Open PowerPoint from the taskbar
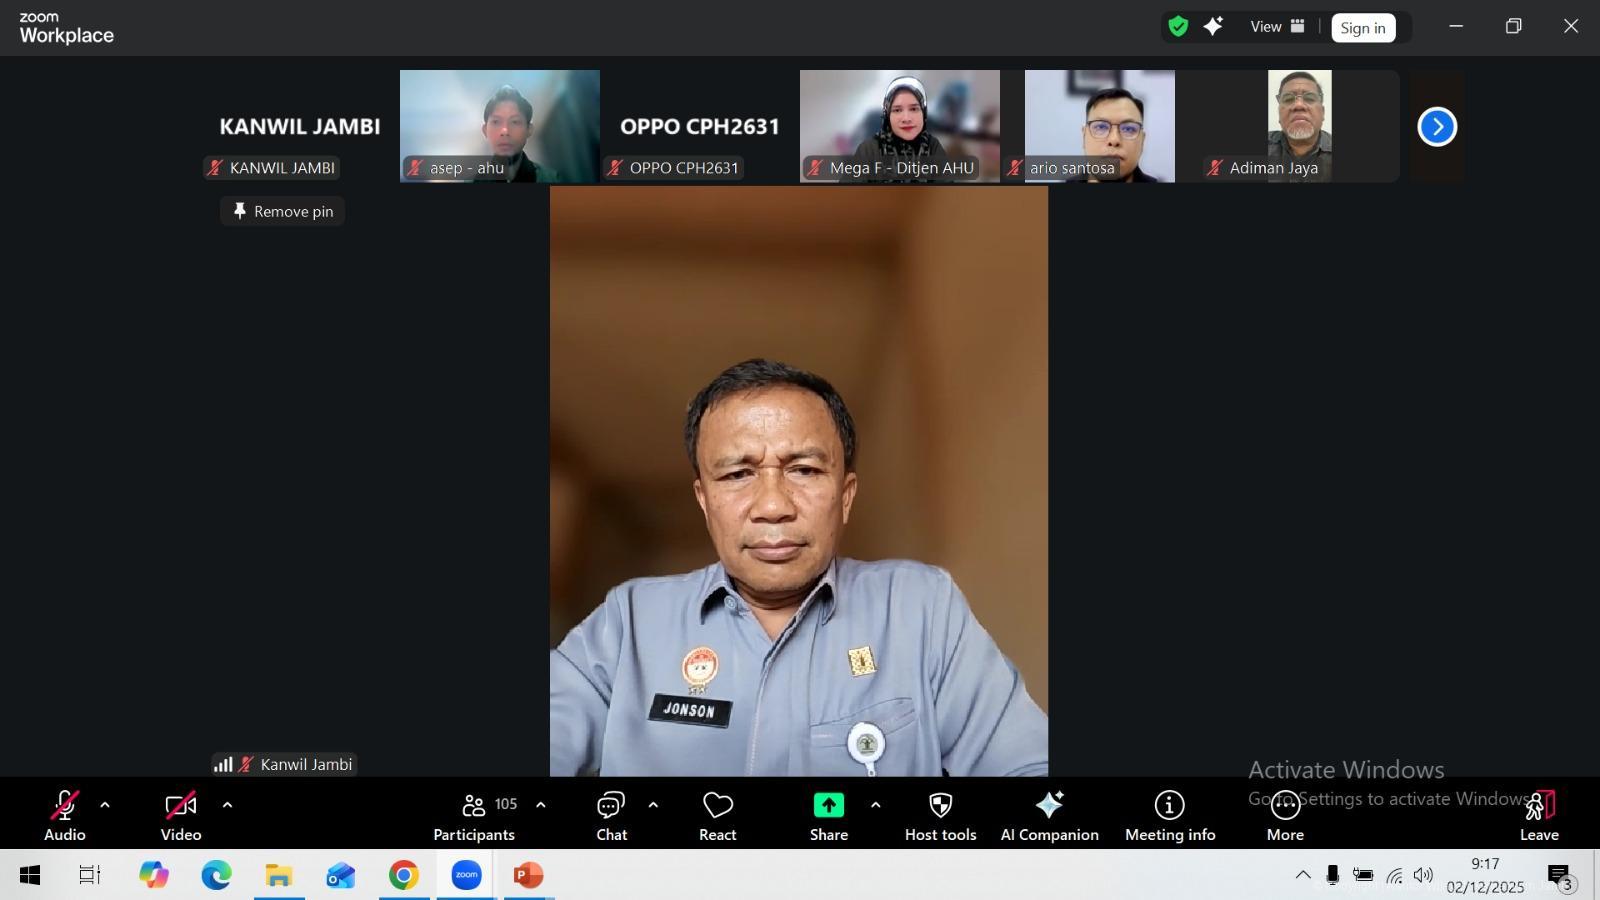 pyautogui.click(x=528, y=874)
